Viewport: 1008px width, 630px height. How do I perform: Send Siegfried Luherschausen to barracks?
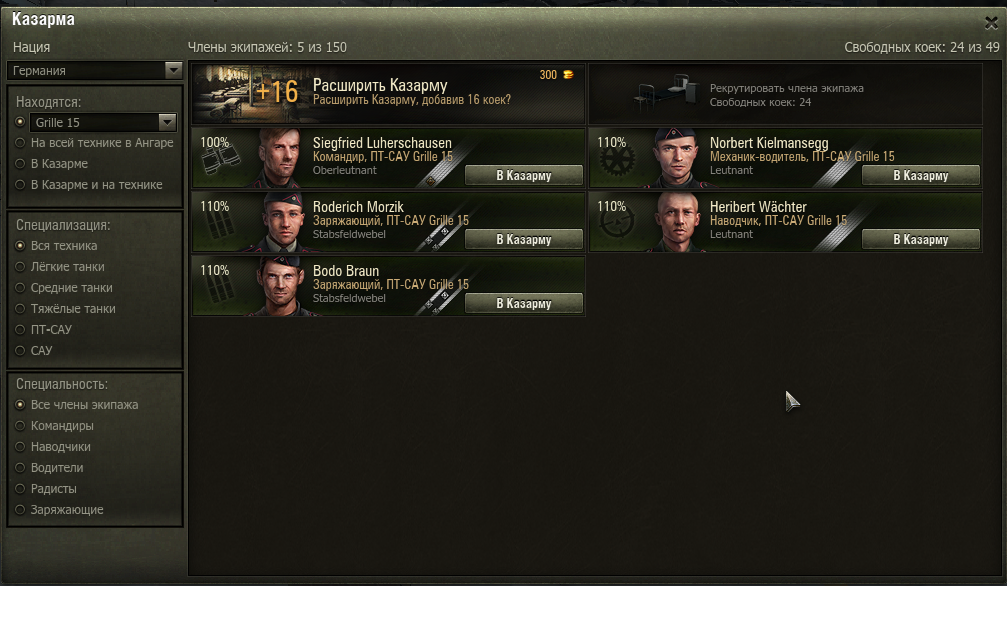(x=524, y=176)
